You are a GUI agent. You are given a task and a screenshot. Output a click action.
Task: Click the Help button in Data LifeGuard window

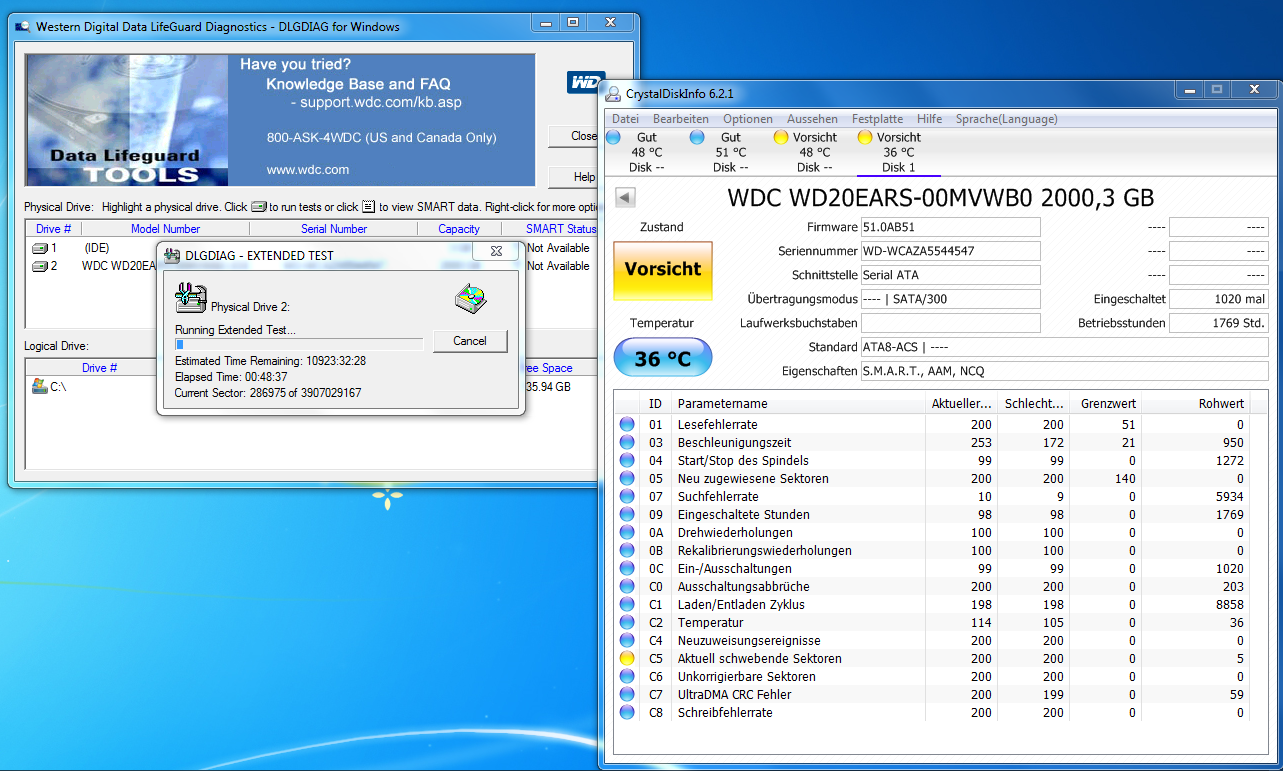pos(574,177)
